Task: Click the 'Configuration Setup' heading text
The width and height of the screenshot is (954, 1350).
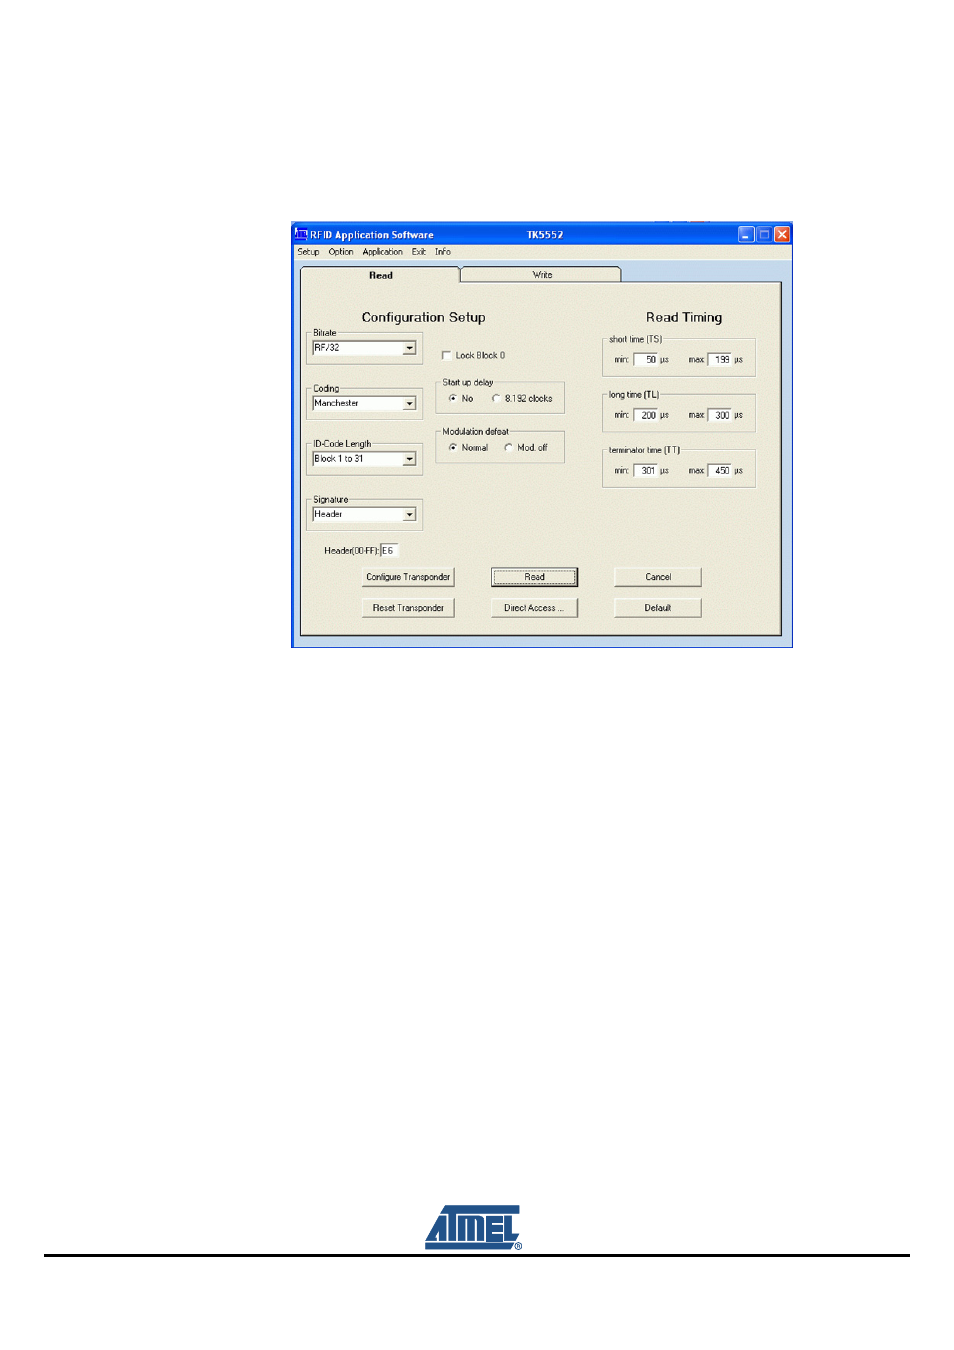Action: (x=423, y=317)
